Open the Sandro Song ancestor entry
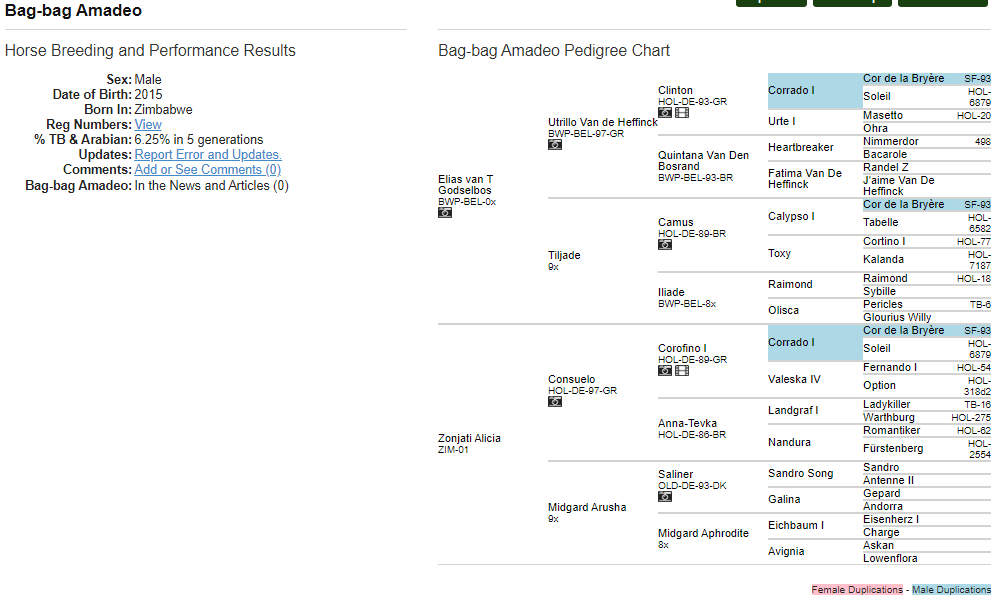The height and width of the screenshot is (615, 997). (800, 473)
